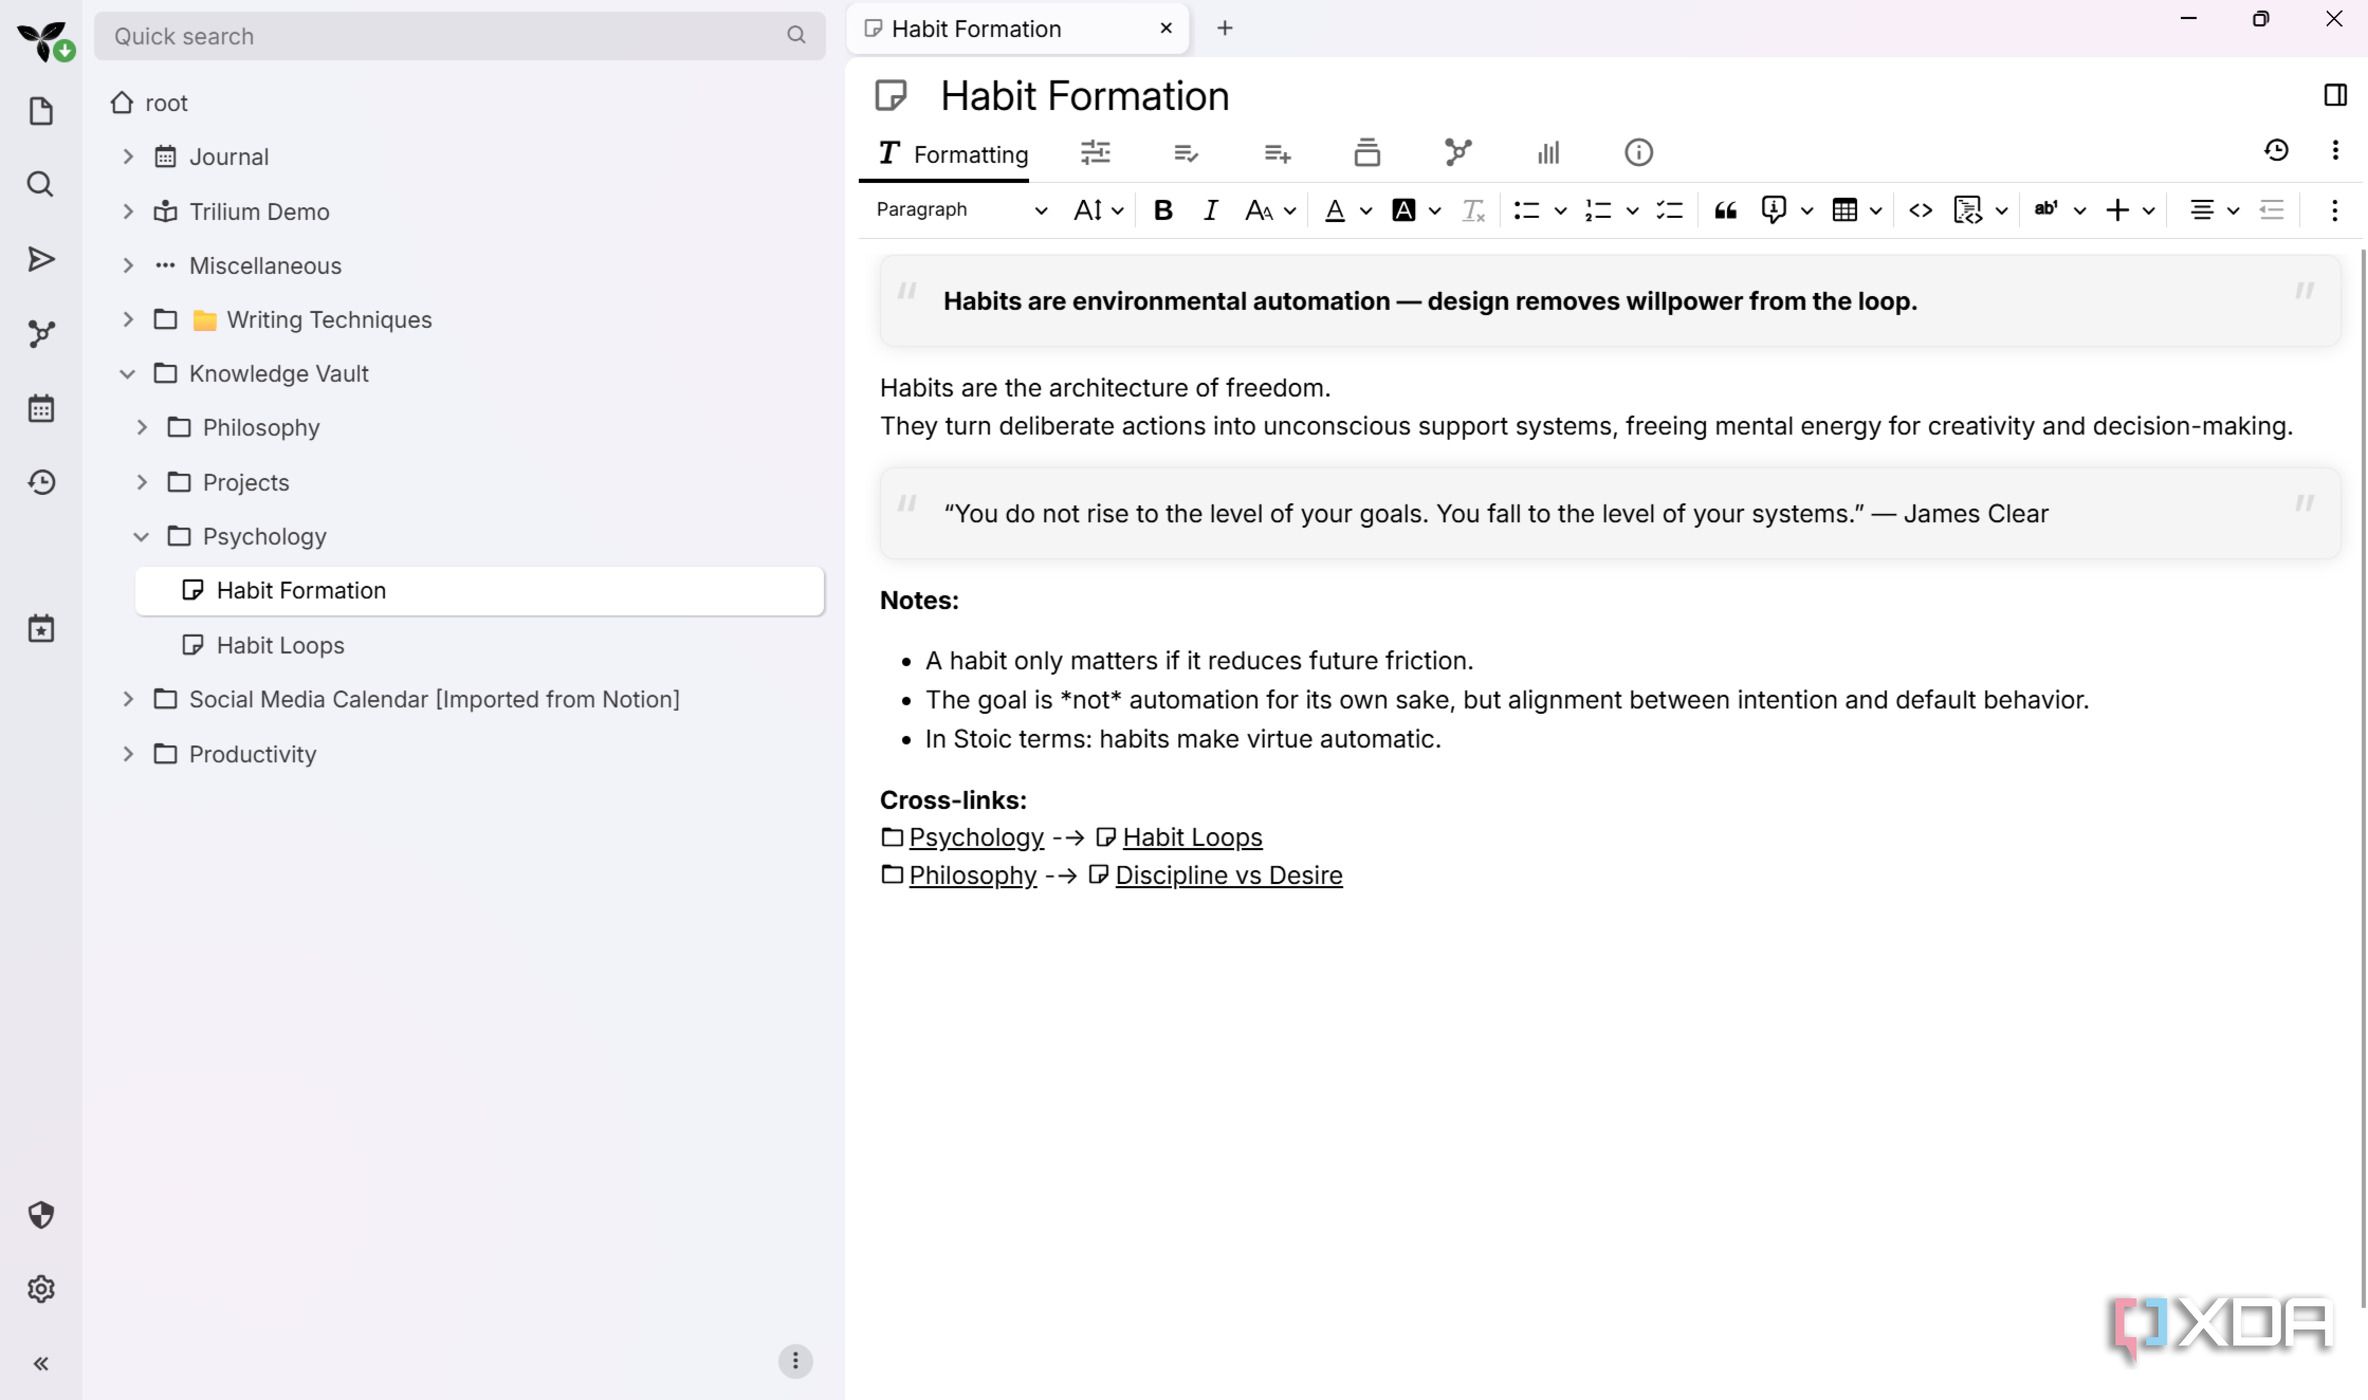
Task: Insert a block quote
Action: (1725, 210)
